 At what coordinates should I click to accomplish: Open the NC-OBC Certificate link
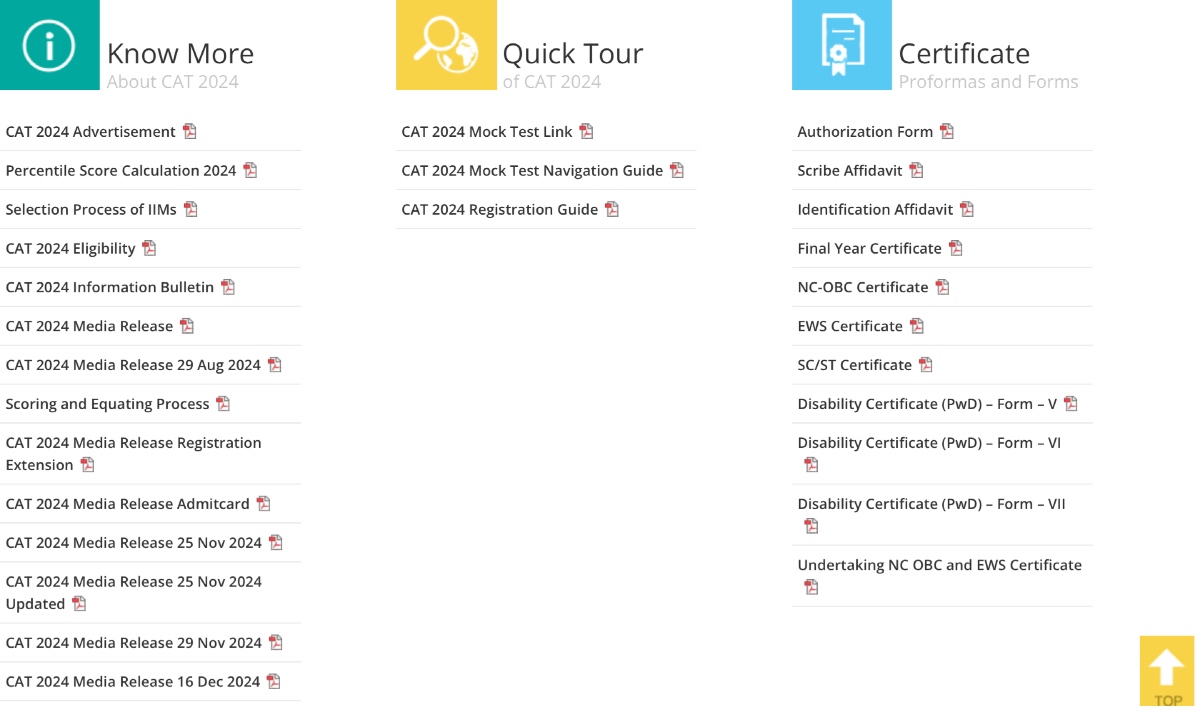tap(863, 288)
